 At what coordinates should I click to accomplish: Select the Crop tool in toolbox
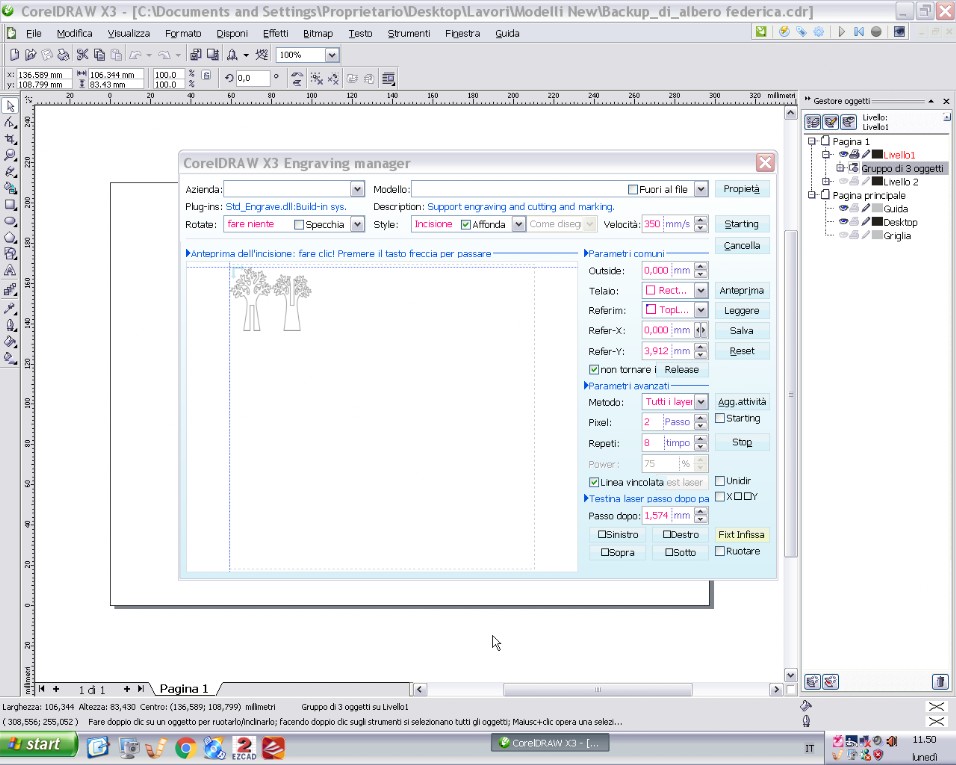pos(10,139)
